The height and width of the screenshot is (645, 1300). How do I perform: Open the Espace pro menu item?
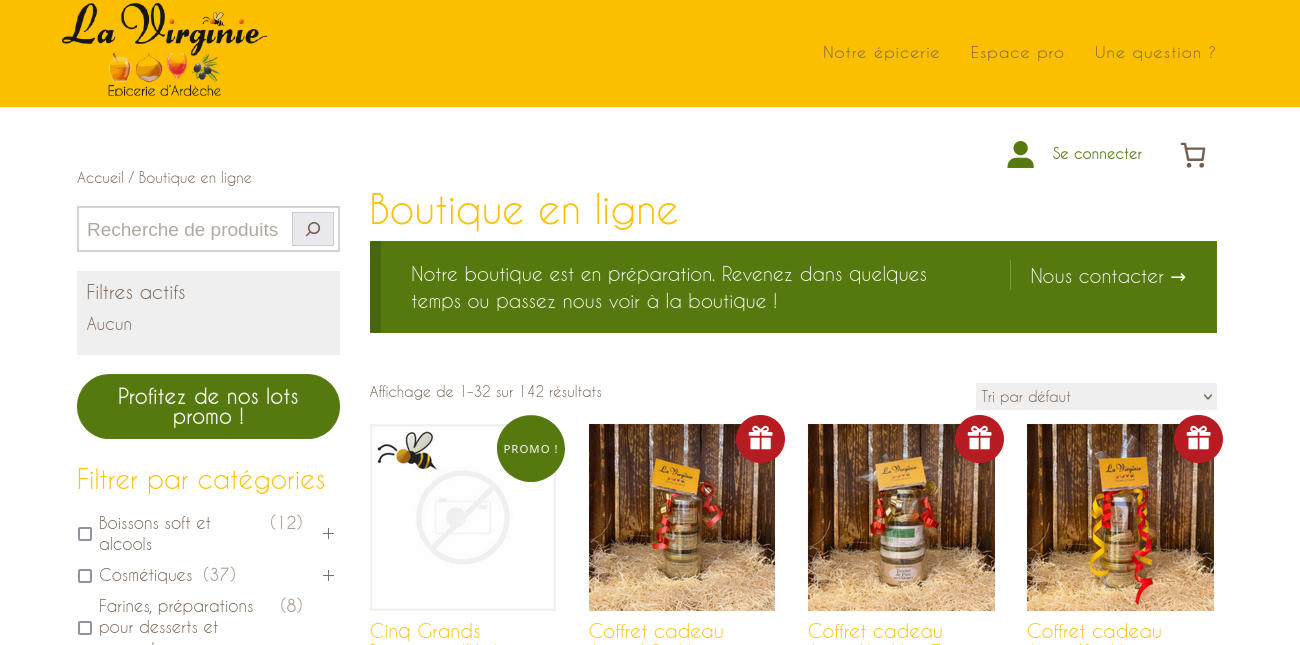(1017, 52)
